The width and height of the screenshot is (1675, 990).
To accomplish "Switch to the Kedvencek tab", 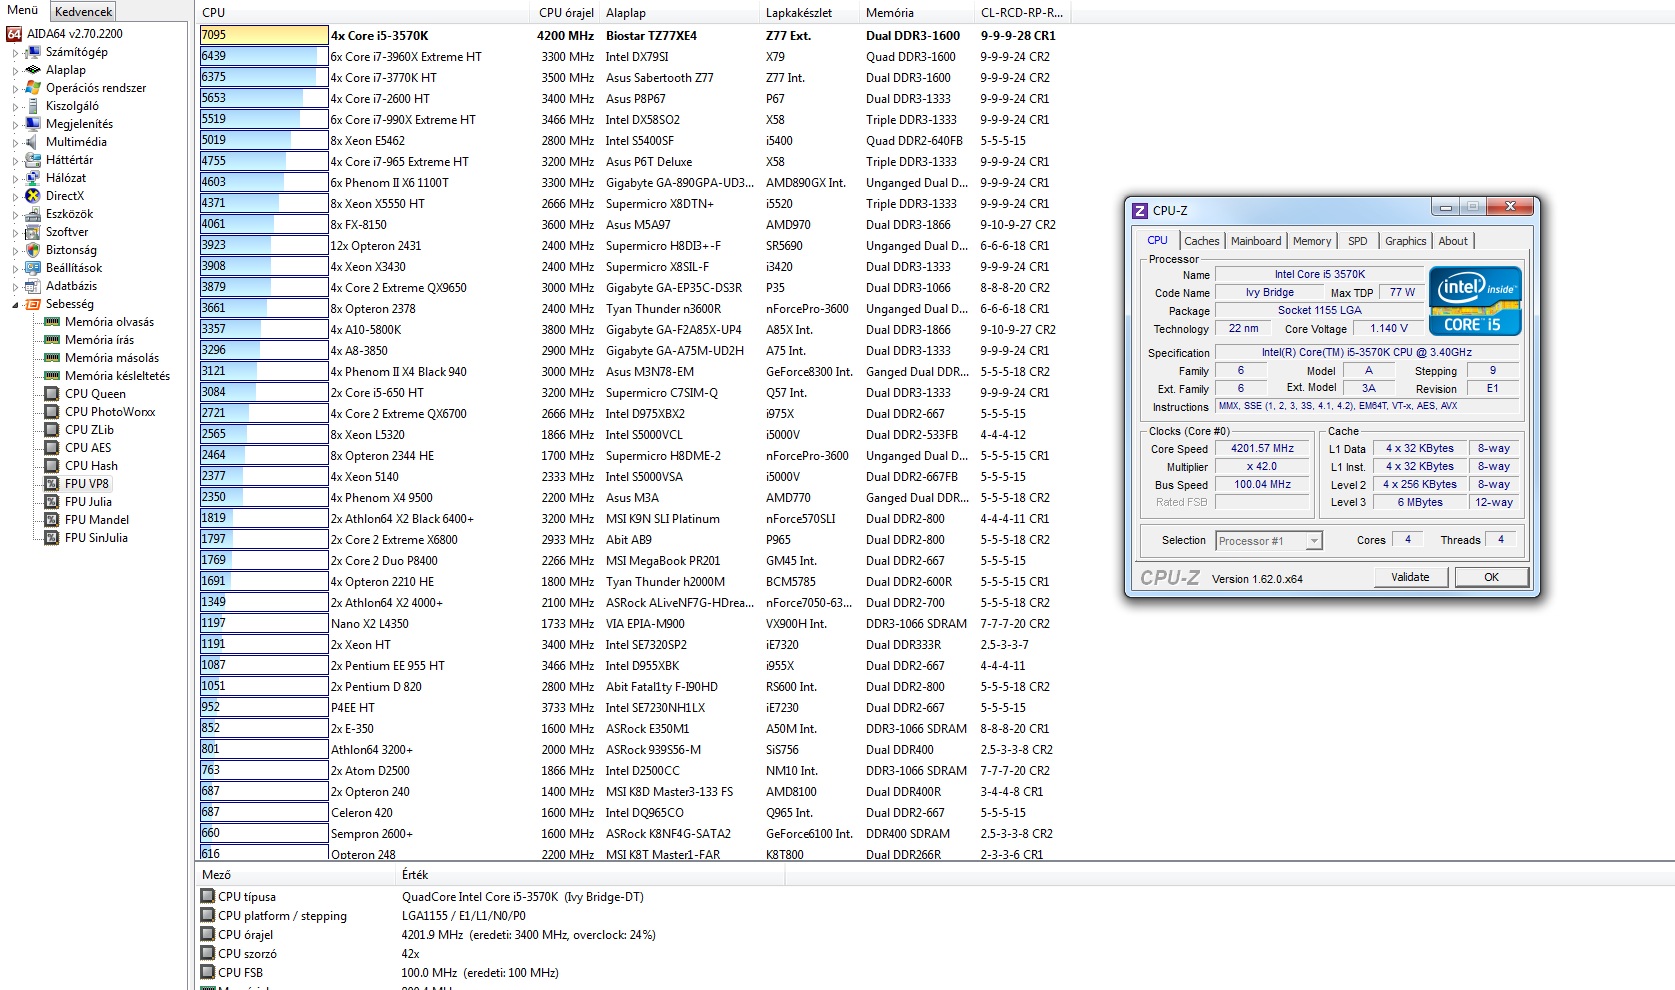I will (x=83, y=12).
